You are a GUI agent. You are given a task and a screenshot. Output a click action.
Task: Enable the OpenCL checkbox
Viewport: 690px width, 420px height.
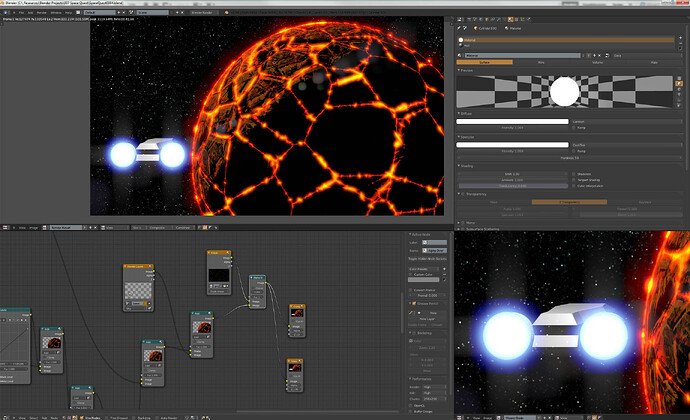[411, 405]
